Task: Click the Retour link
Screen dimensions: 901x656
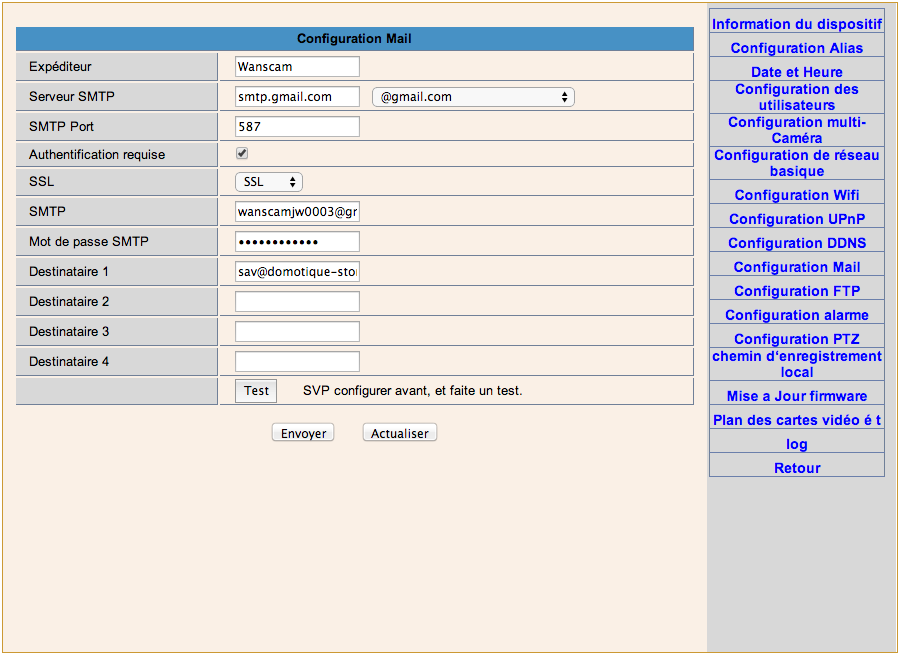Action: coord(797,468)
